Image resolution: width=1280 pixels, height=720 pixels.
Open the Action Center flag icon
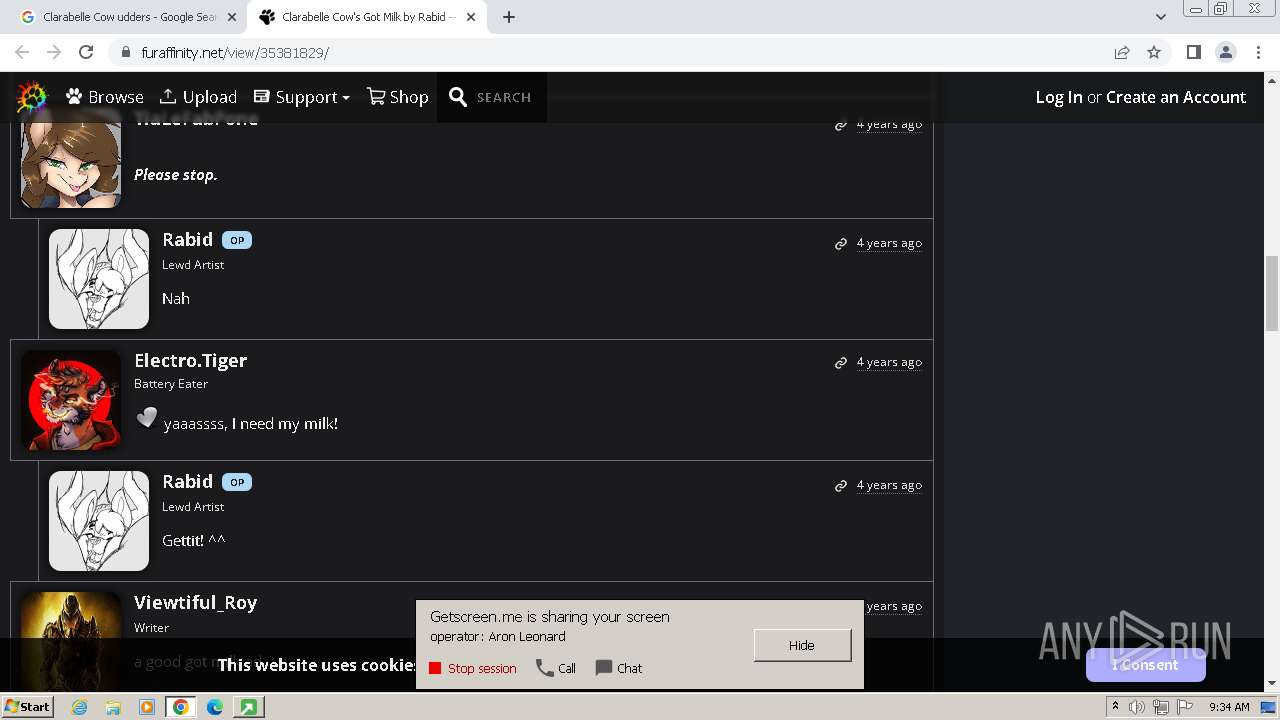pos(1184,707)
